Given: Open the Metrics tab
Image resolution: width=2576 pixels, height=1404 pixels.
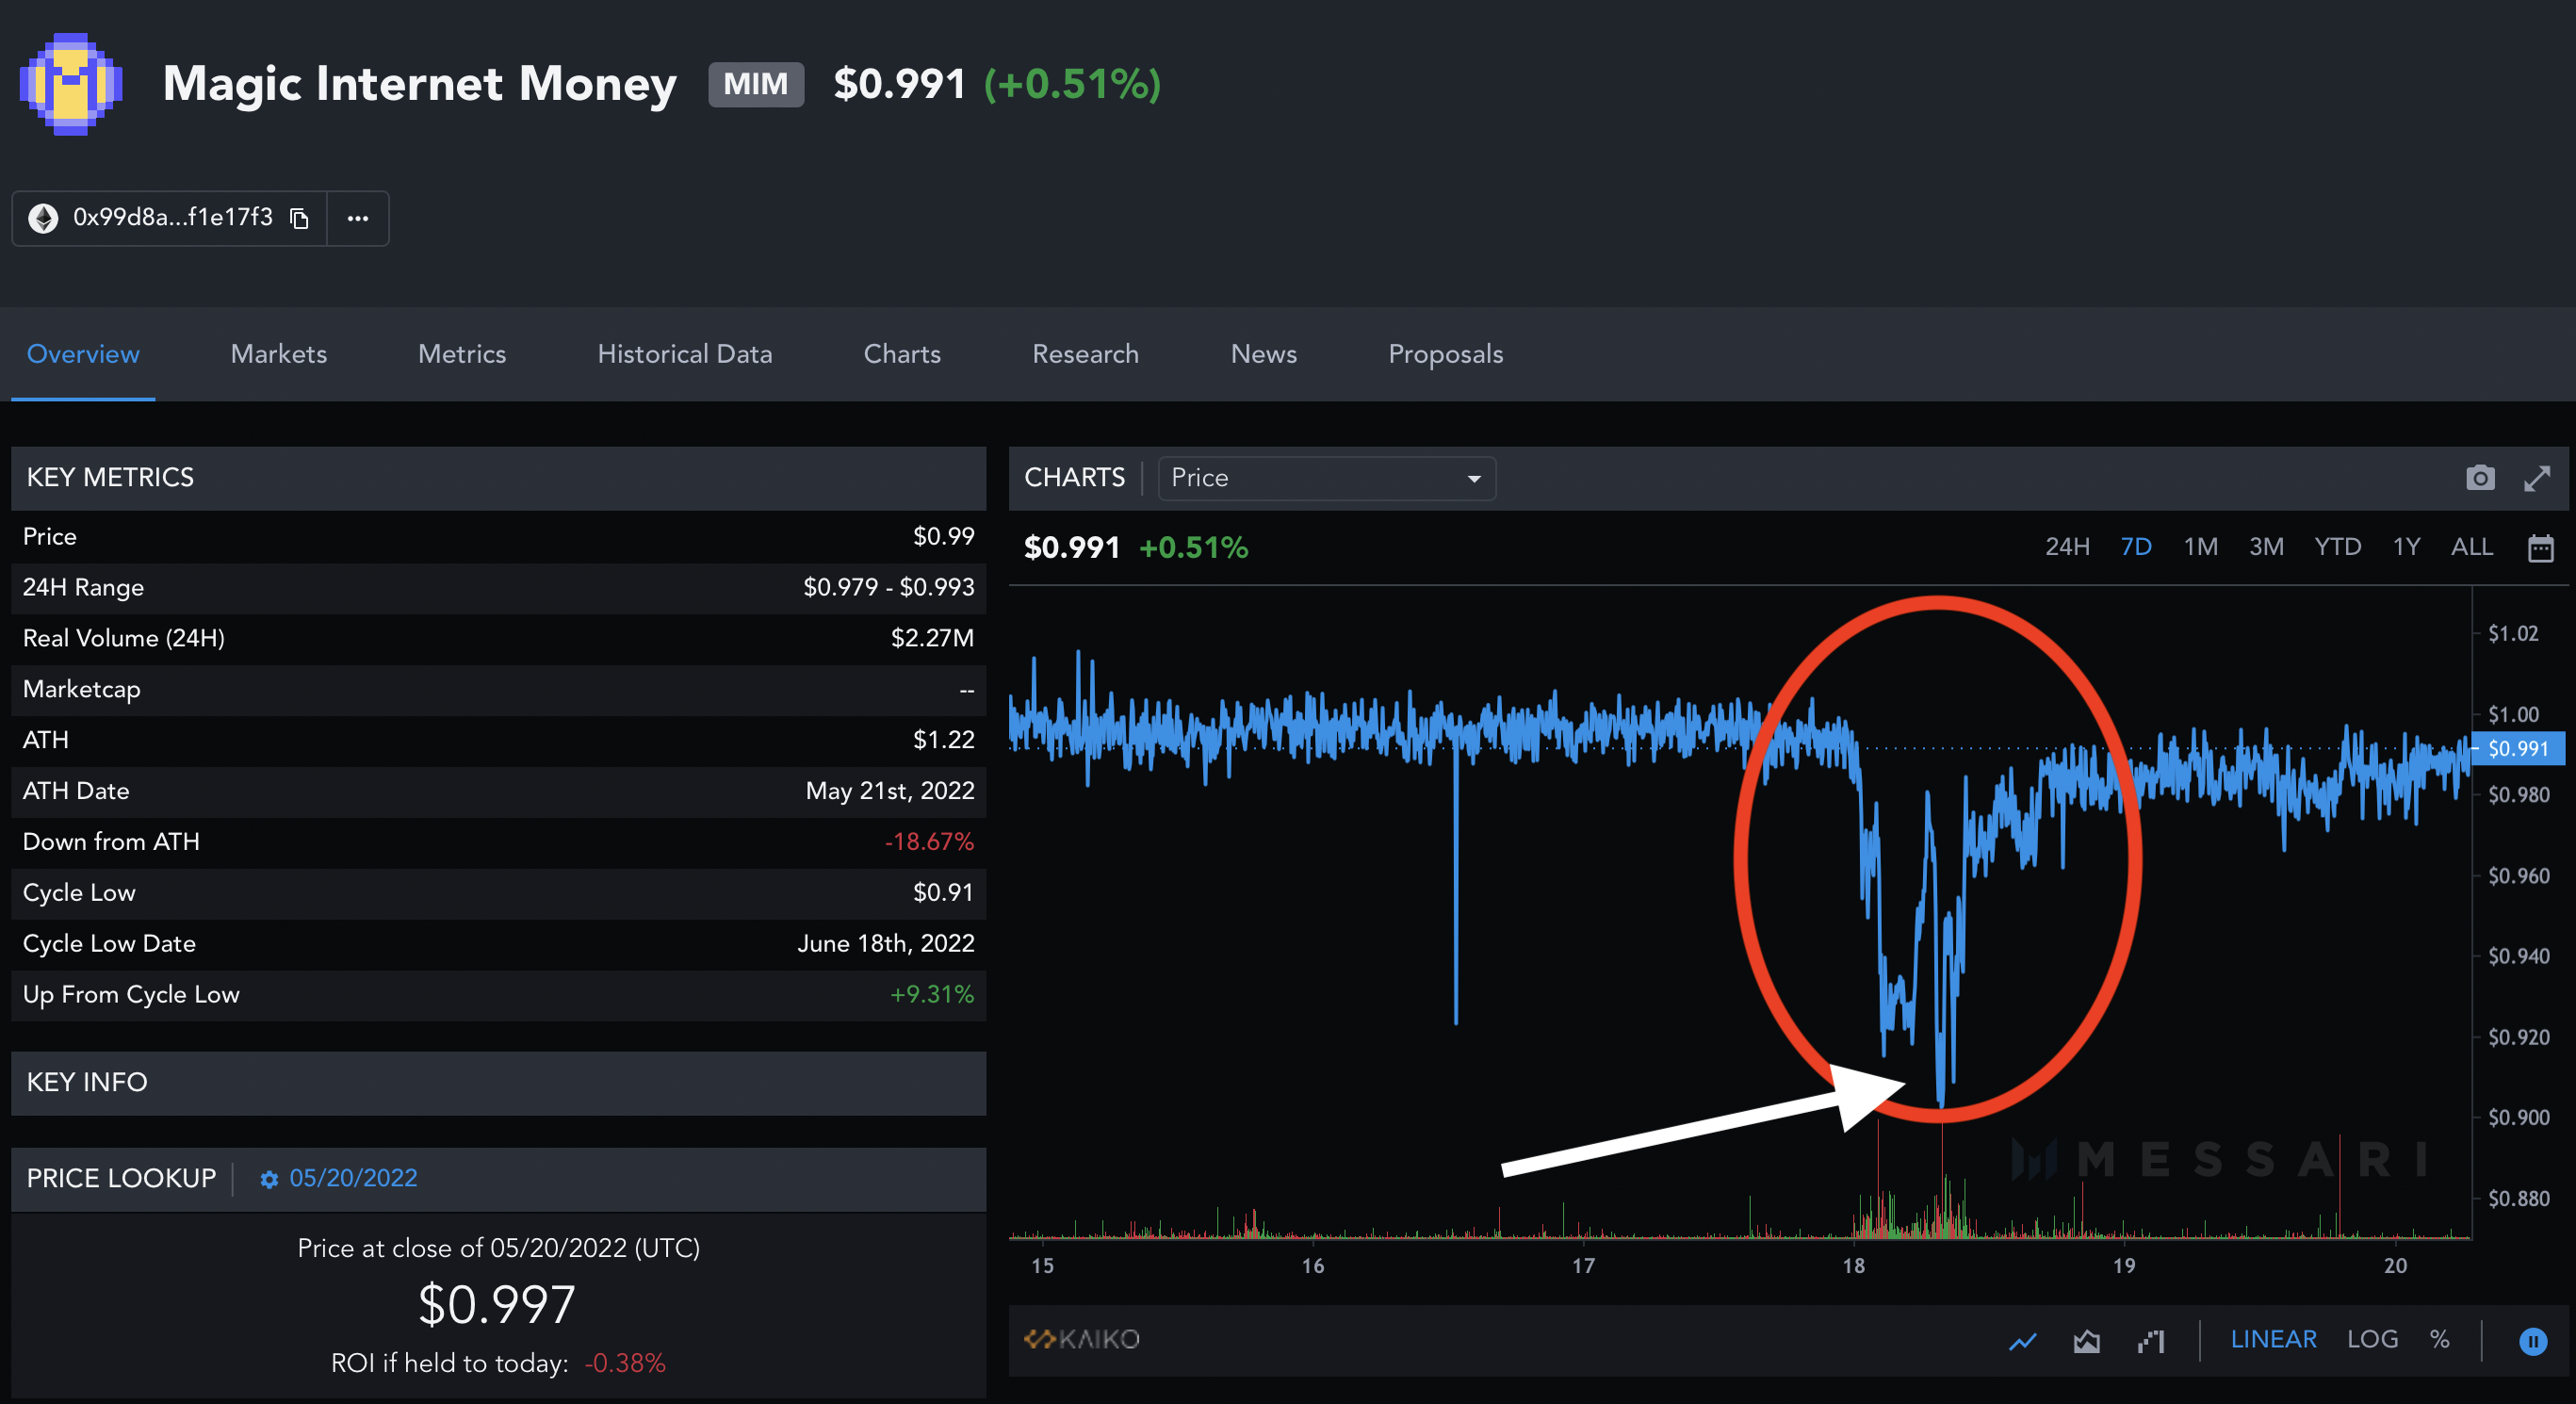Looking at the screenshot, I should (461, 354).
